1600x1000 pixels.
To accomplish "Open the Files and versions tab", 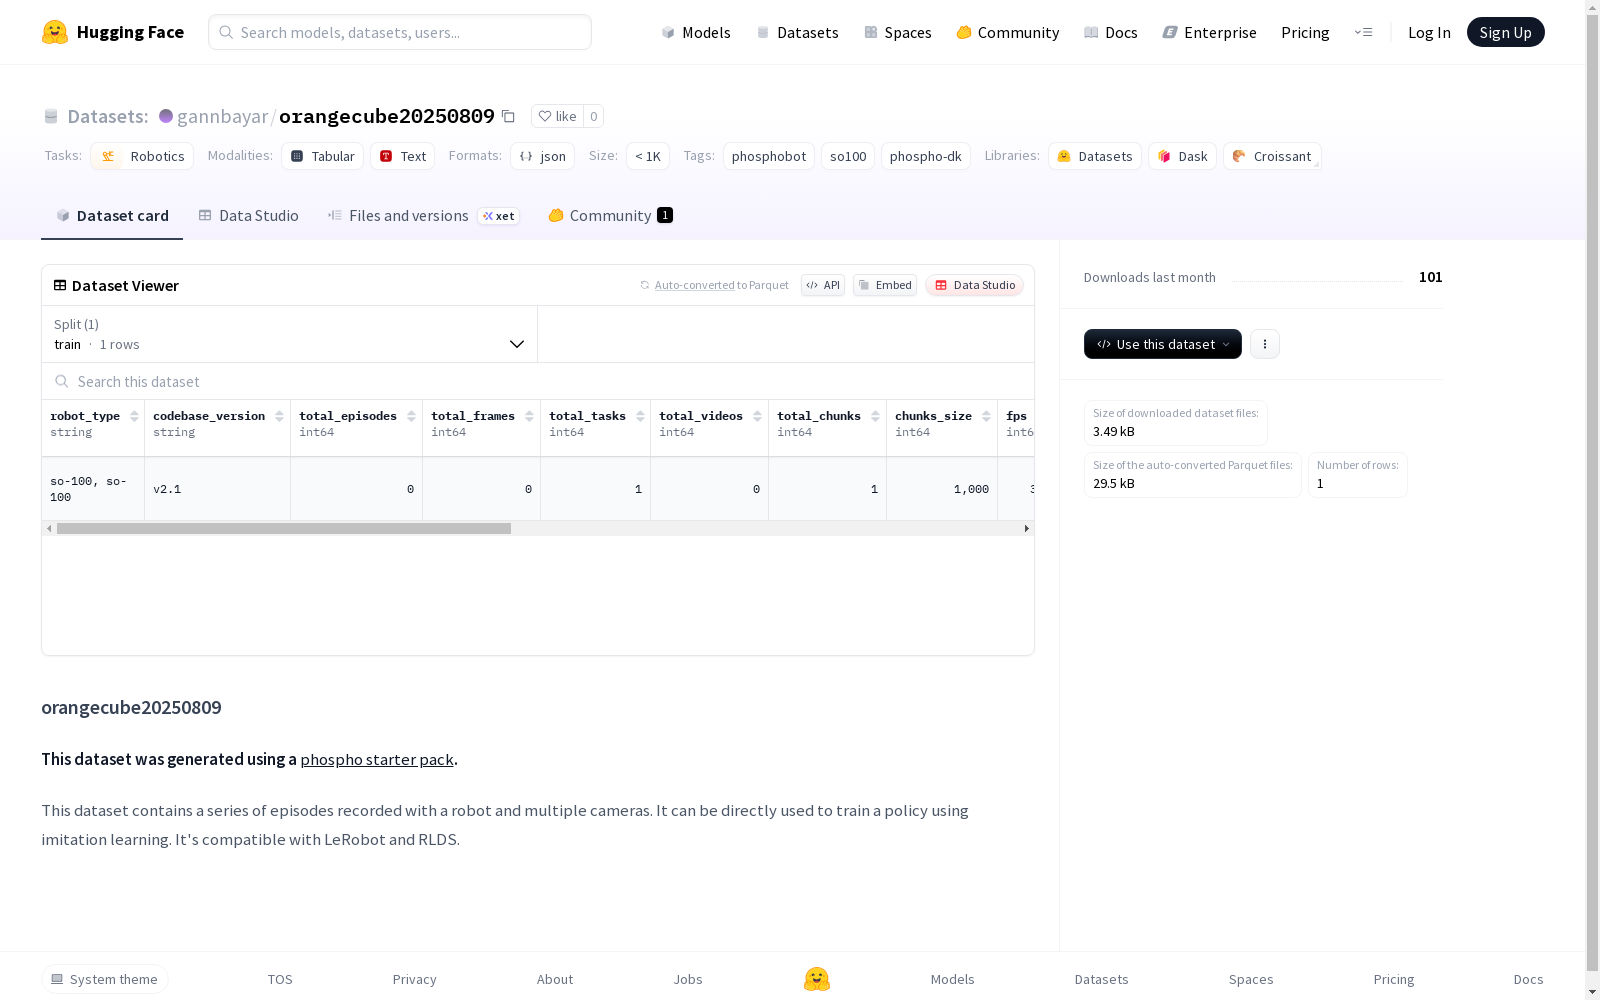I will (423, 215).
